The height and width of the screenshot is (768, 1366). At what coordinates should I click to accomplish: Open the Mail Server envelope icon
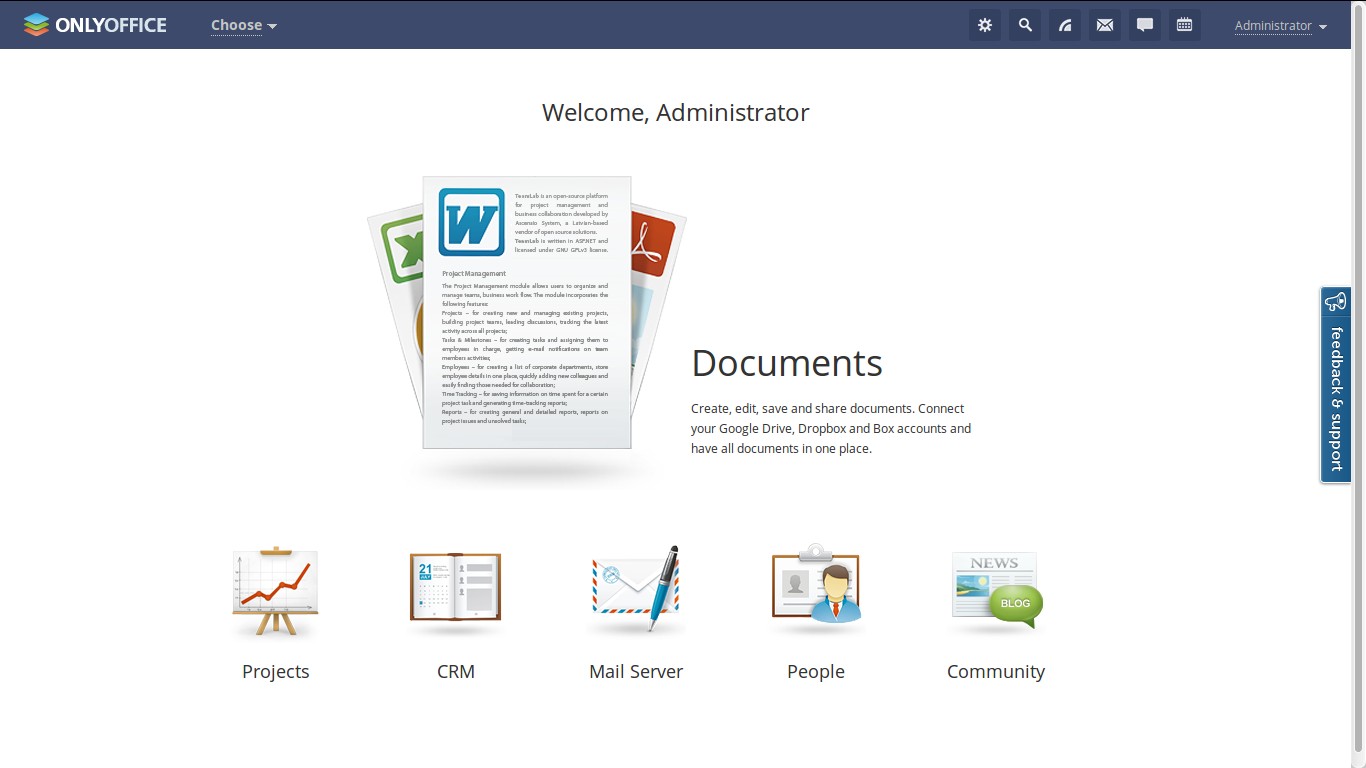click(636, 590)
